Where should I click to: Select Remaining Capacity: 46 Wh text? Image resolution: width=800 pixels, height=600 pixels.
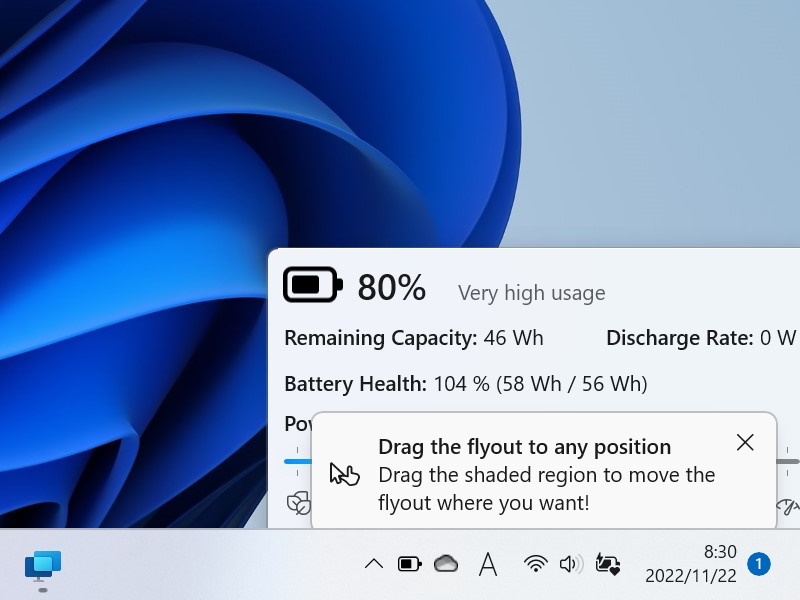point(414,338)
